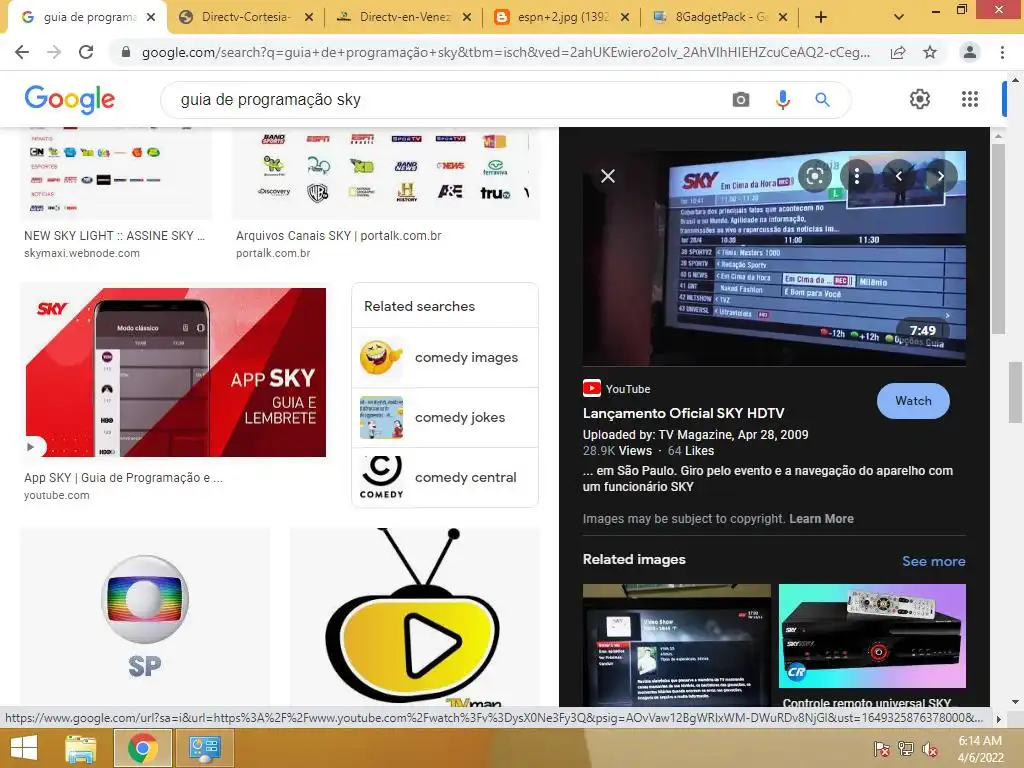Open SKY HDTV video preview image

tap(774, 259)
